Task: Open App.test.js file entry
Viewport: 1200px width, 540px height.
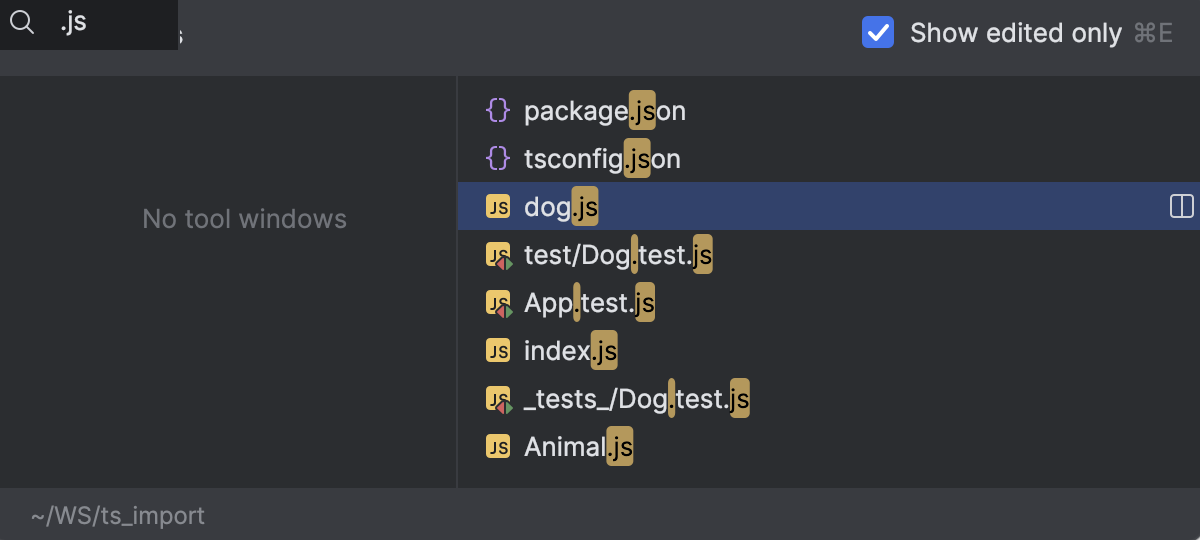Action: tap(589, 303)
